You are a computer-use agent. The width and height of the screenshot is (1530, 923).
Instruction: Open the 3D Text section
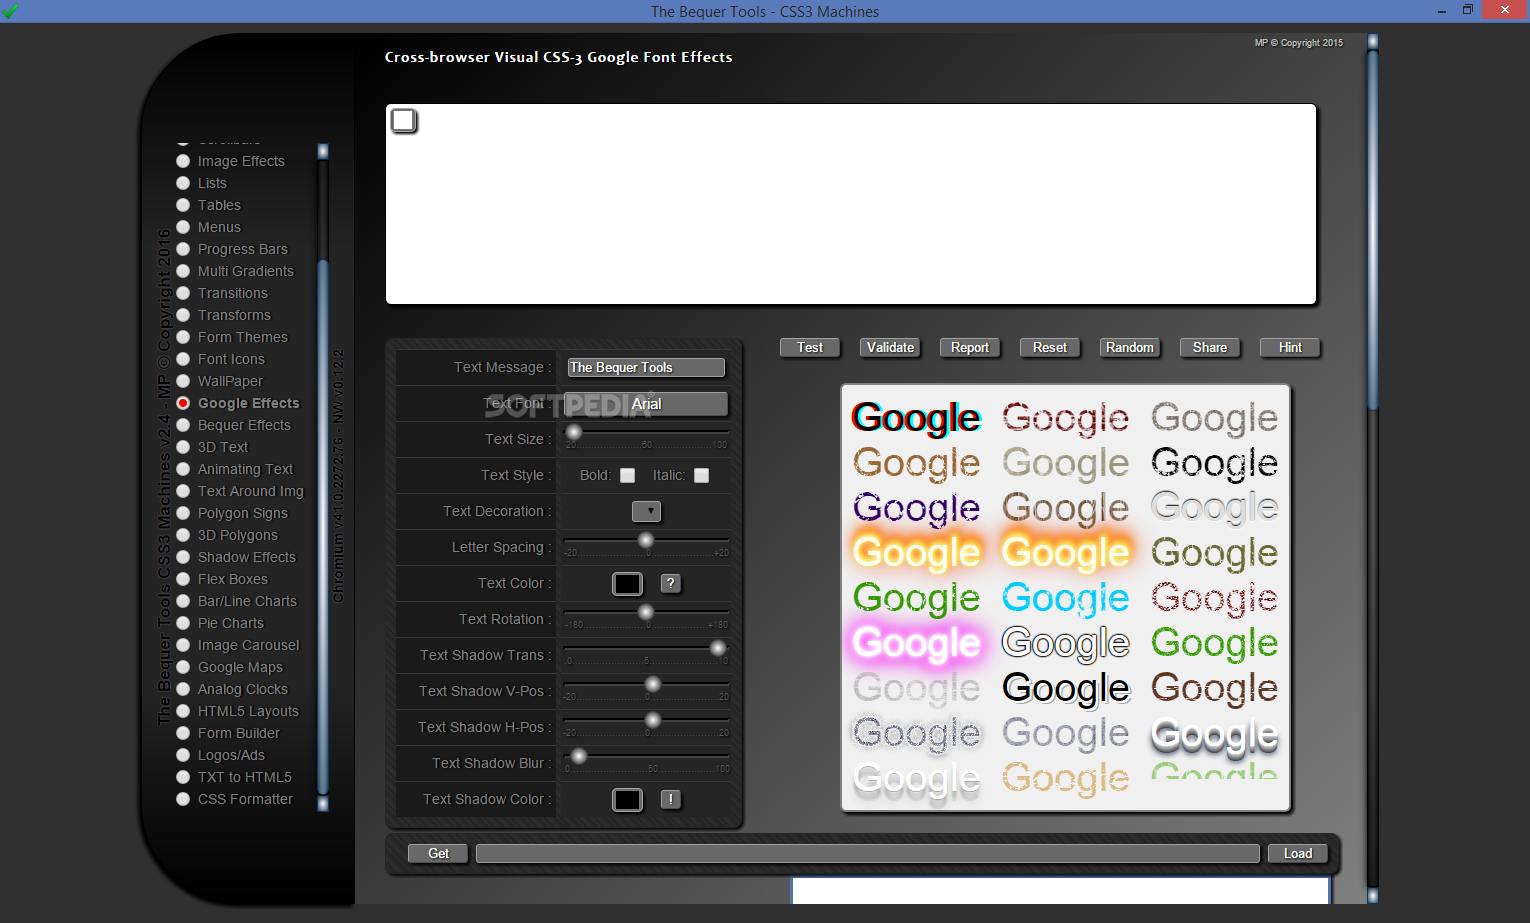point(223,447)
